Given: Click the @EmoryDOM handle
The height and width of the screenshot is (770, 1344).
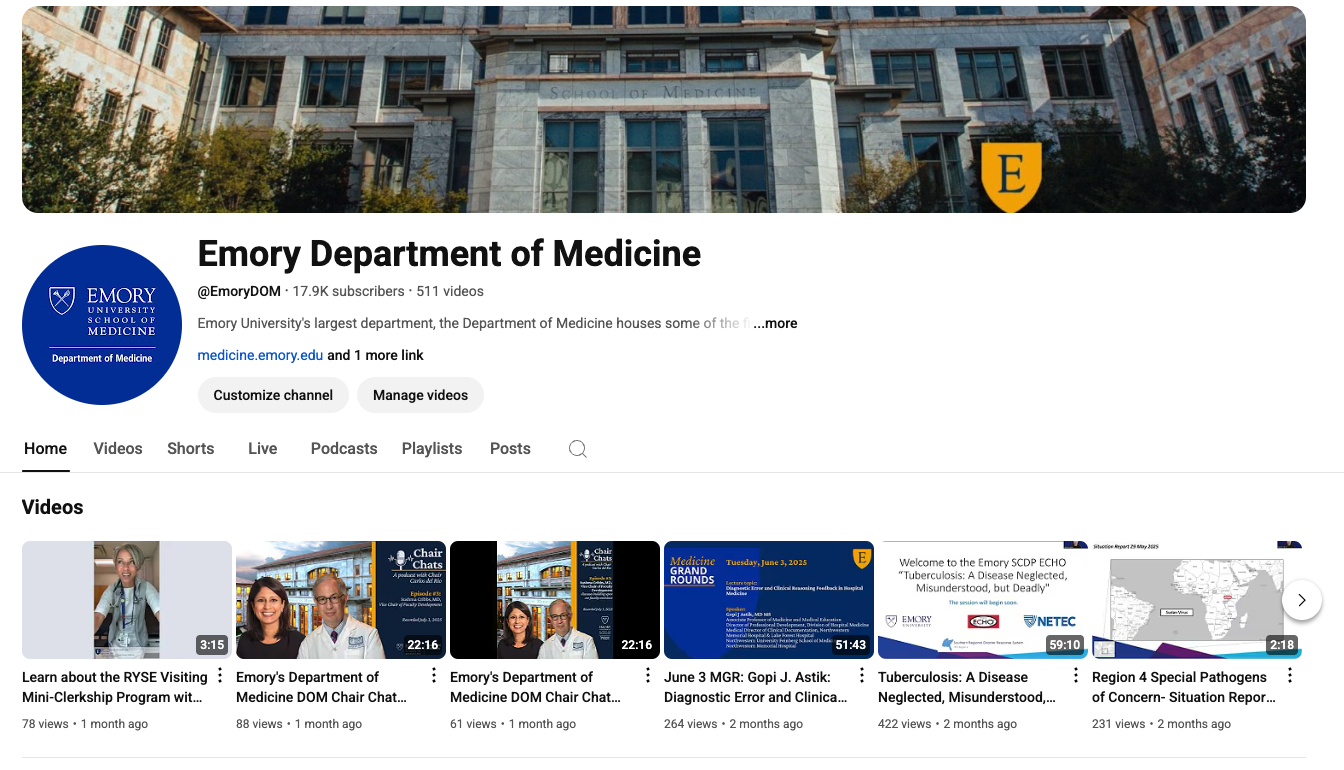Looking at the screenshot, I should tap(238, 291).
